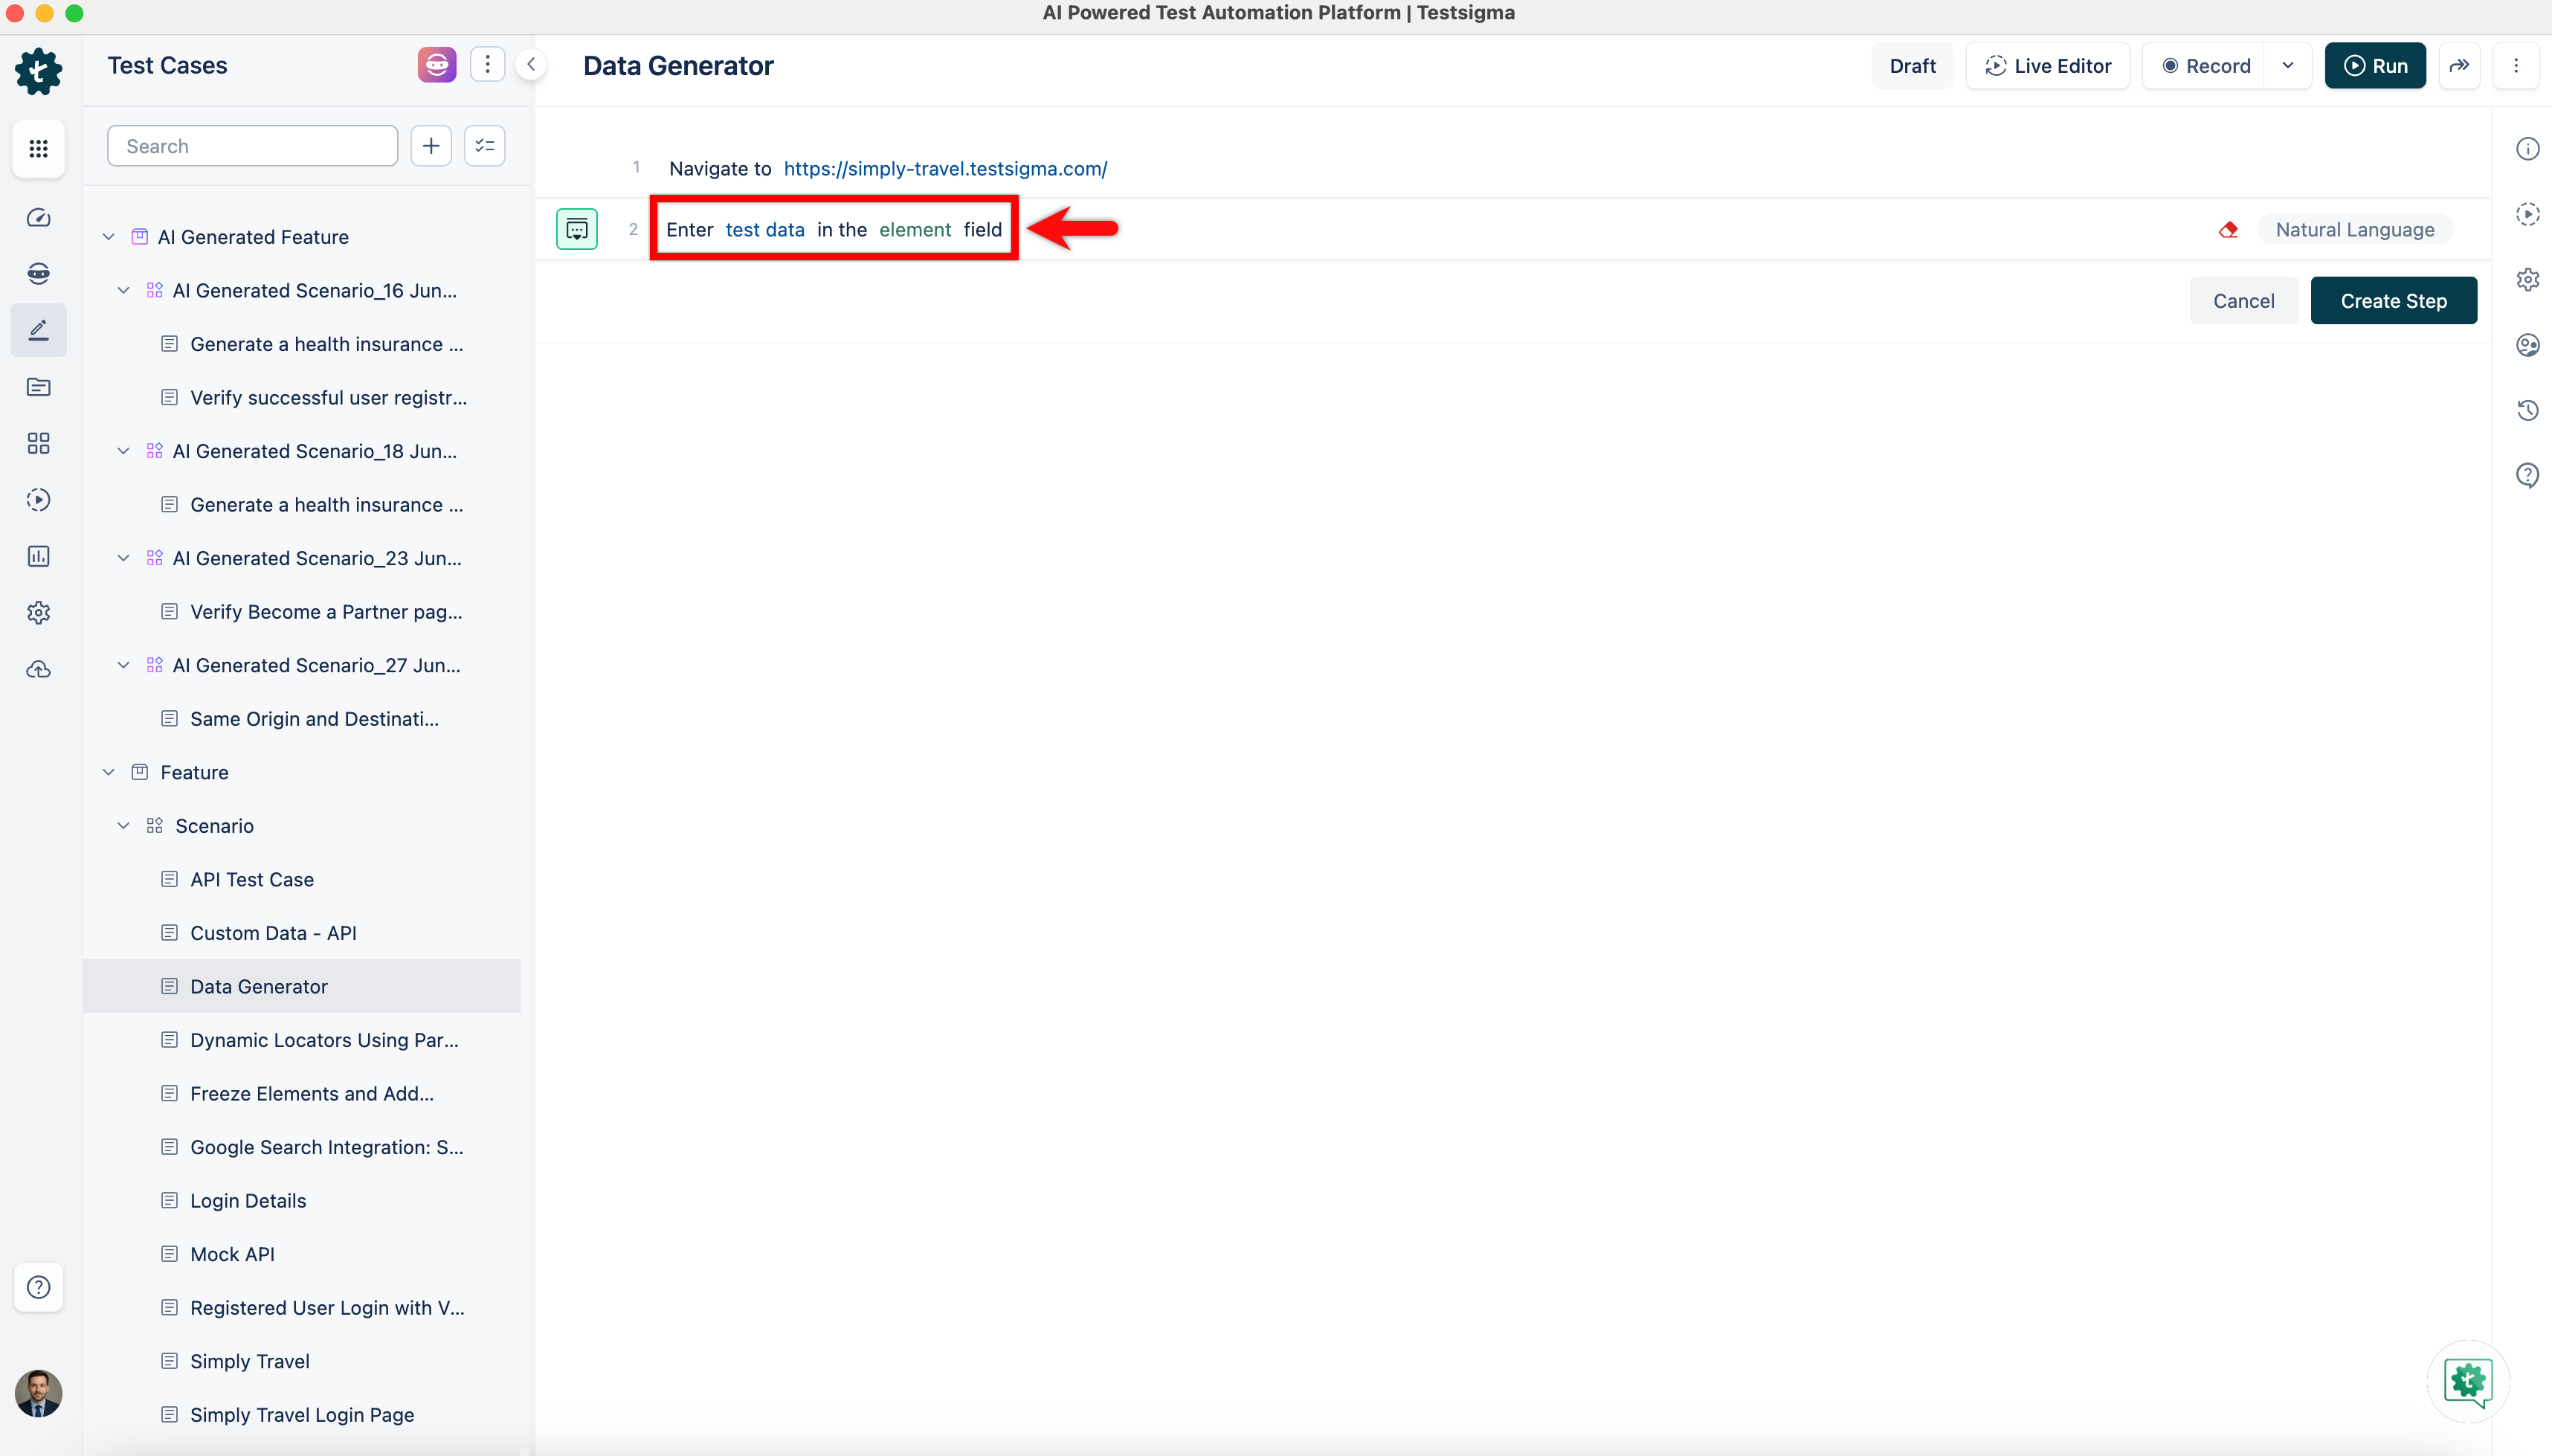Collapse the Test Cases side panel
This screenshot has height=1456, width=2552.
(x=531, y=65)
